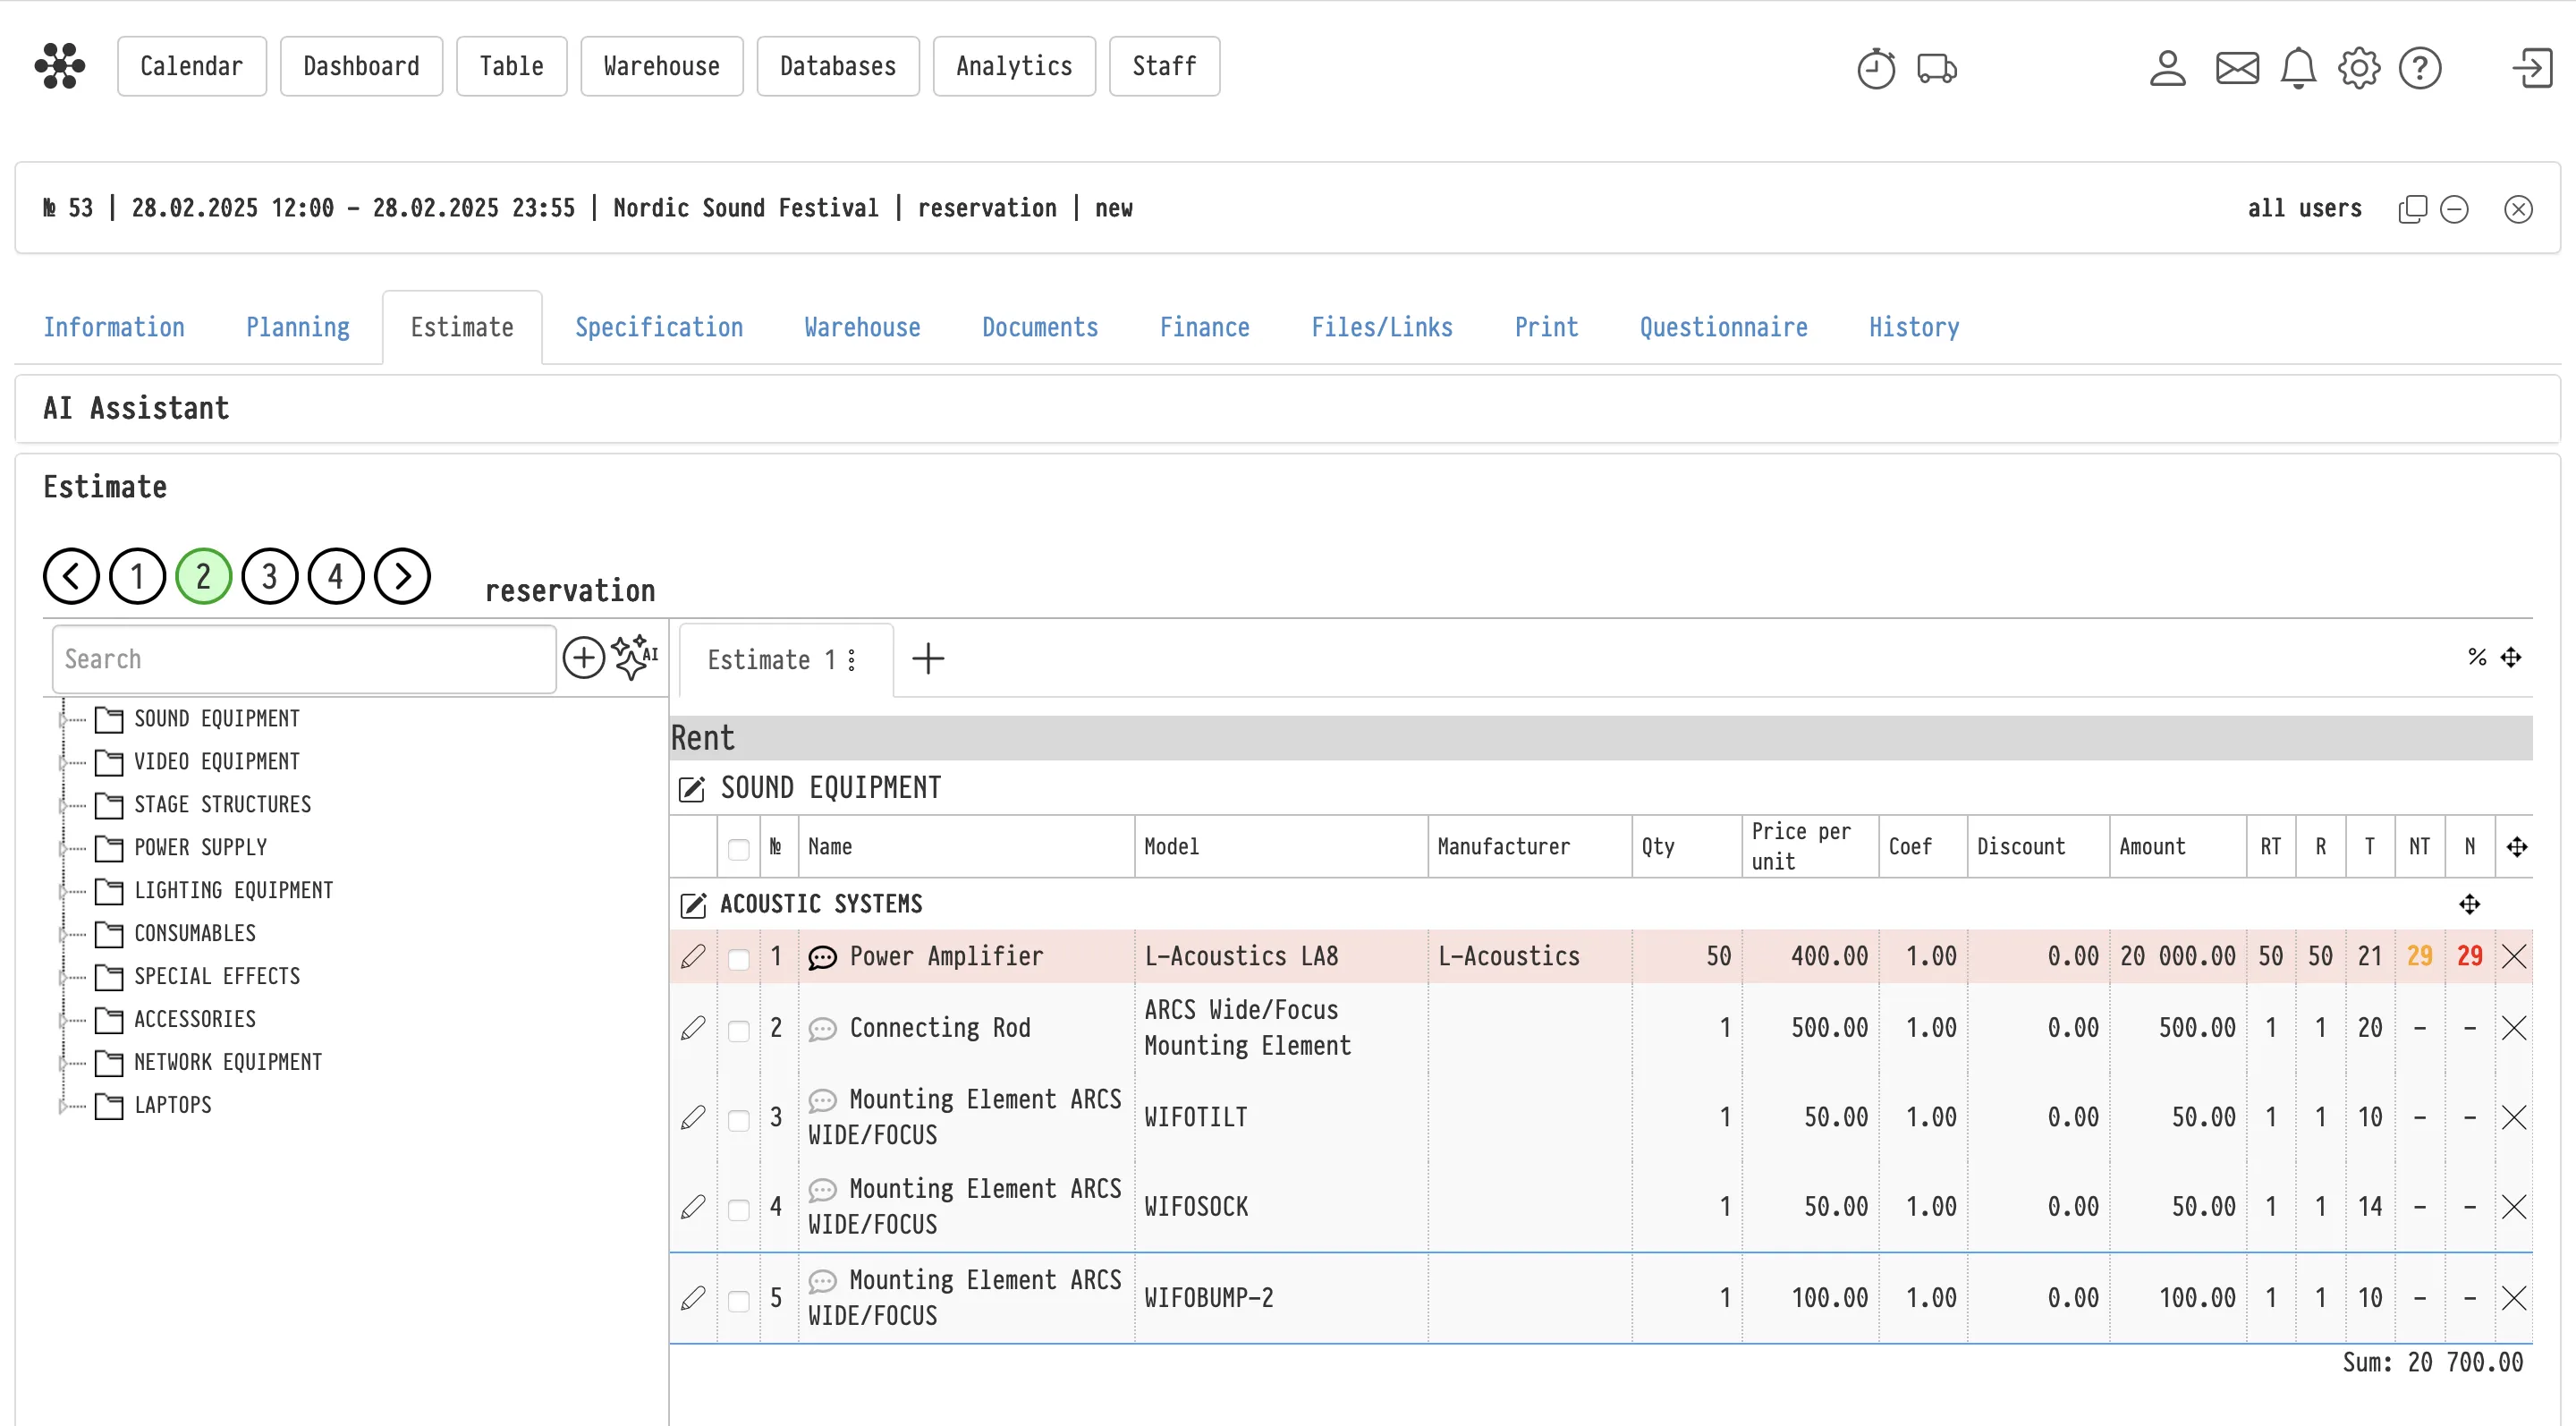Expand the SOUND EQUIPMENT folder
This screenshot has height=1426, width=2576.
click(x=63, y=719)
